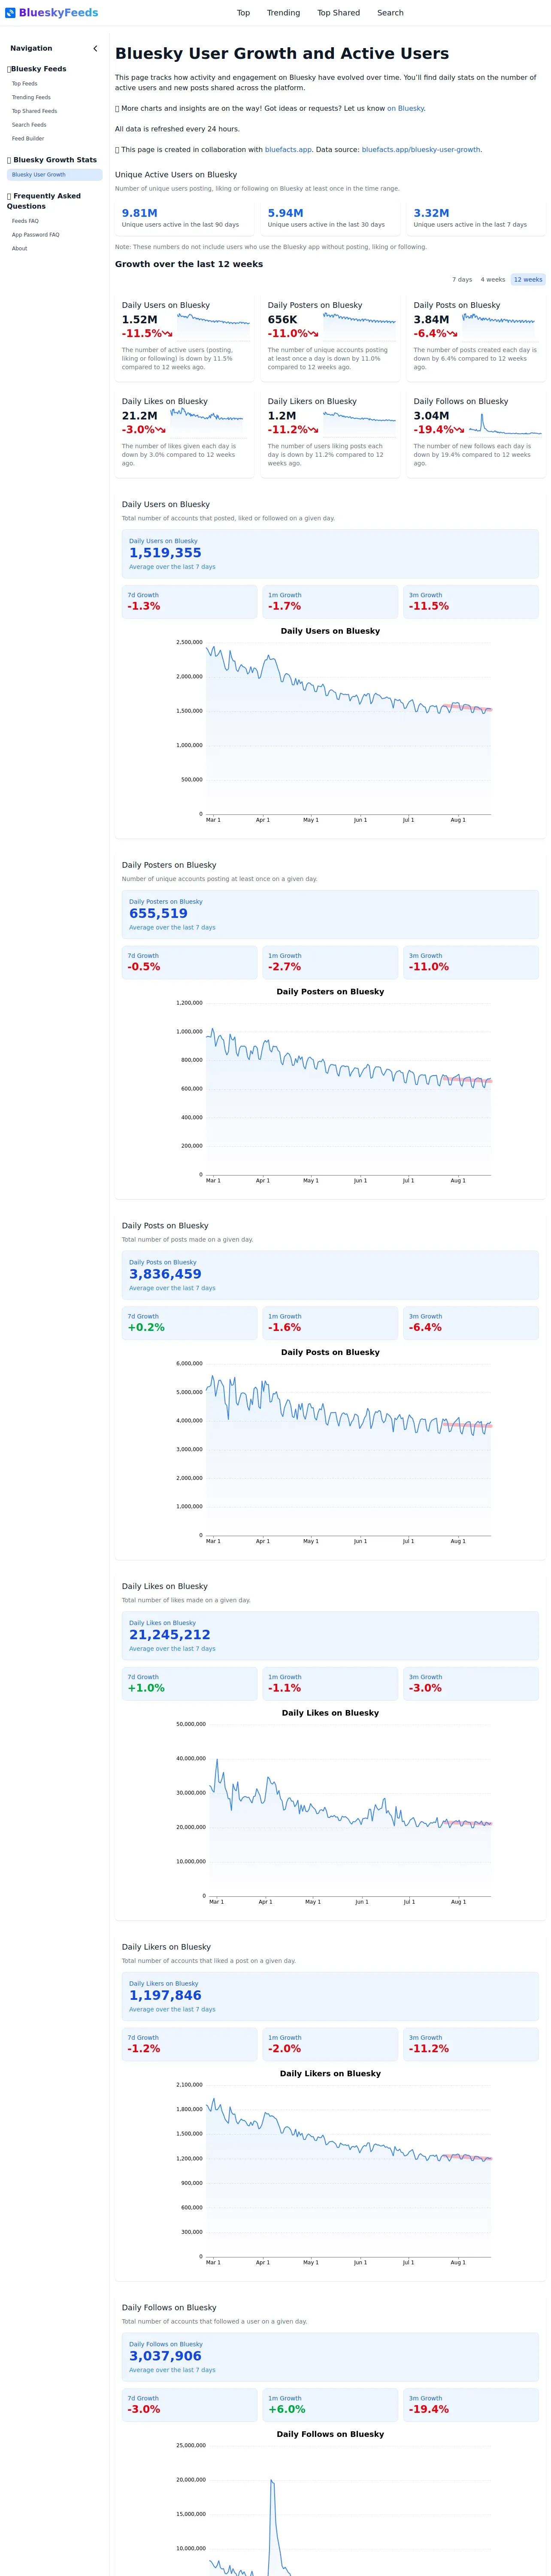Click the BlueskyFeeds logo icon
The image size is (551, 2576).
pos(10,13)
